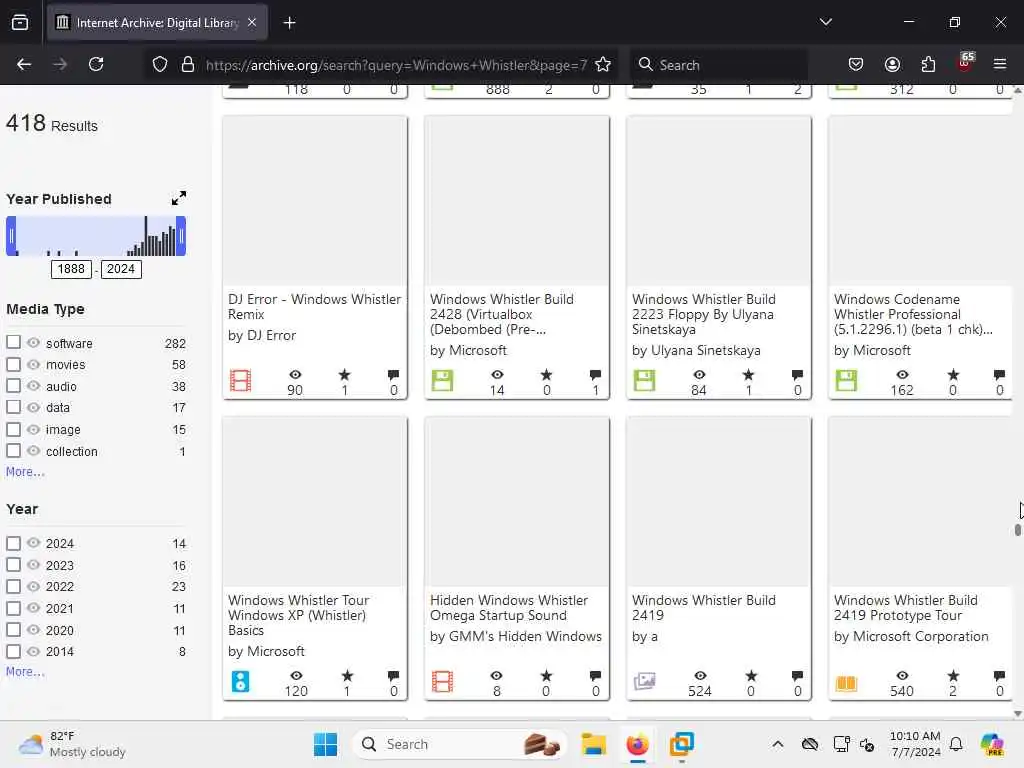Click the Firefox Search box
The height and width of the screenshot is (768, 1024).
718,65
